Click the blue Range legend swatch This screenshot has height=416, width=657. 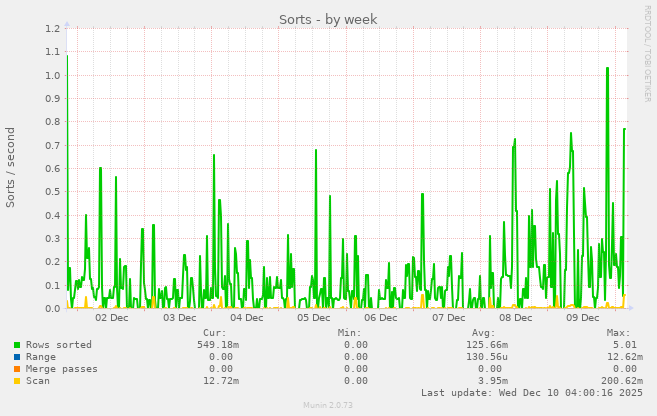click(17, 357)
